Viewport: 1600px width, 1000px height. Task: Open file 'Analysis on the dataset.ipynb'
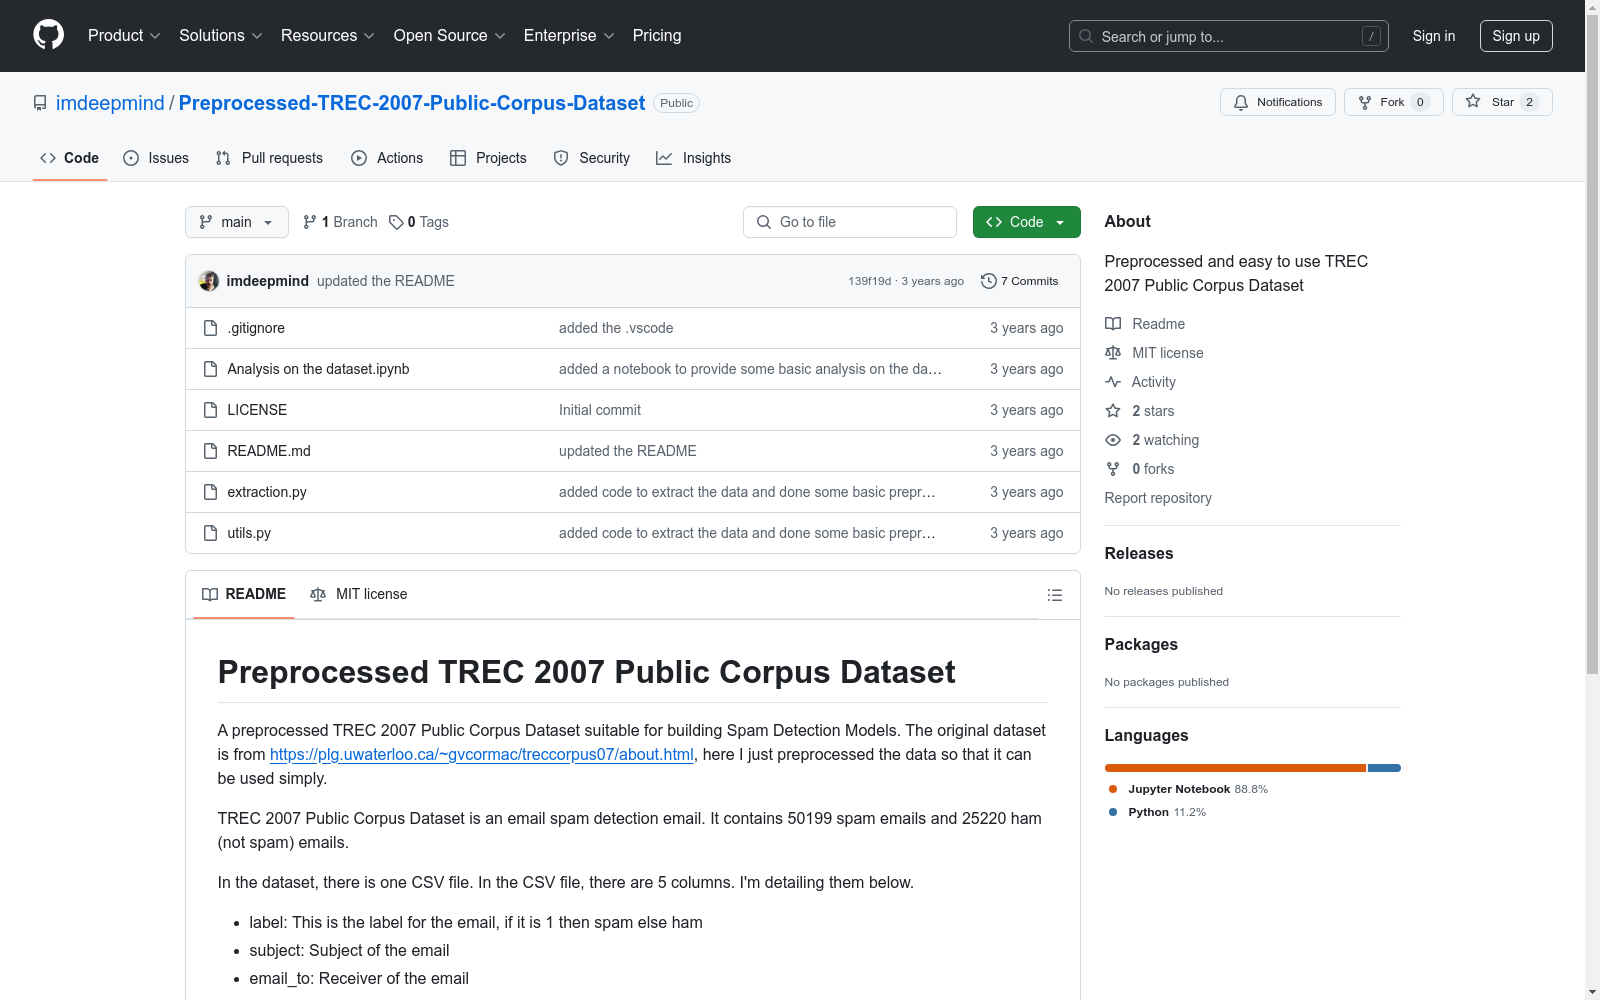coord(318,369)
